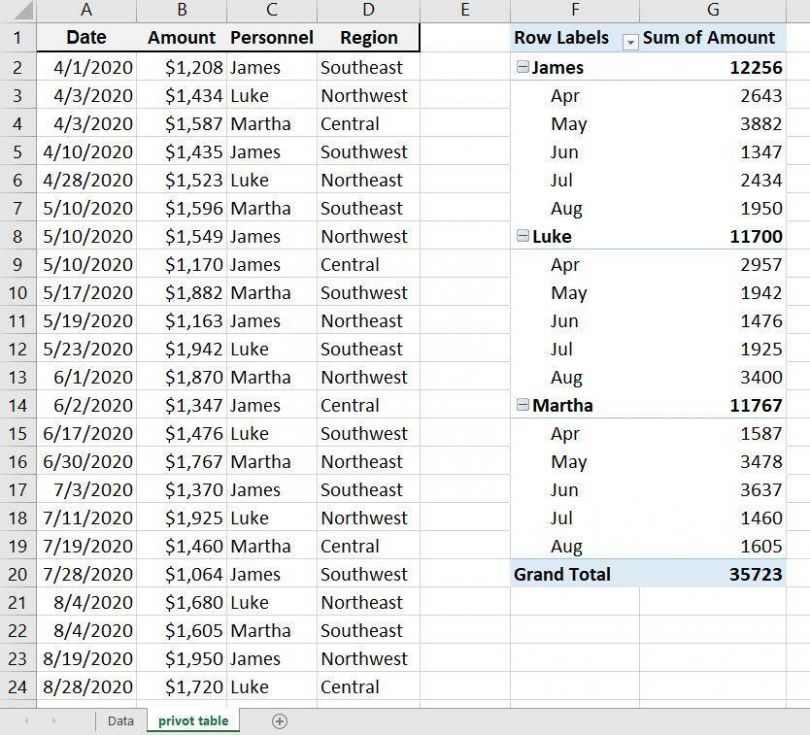
Task: Collapse the Martha pivot group
Action: [x=521, y=405]
